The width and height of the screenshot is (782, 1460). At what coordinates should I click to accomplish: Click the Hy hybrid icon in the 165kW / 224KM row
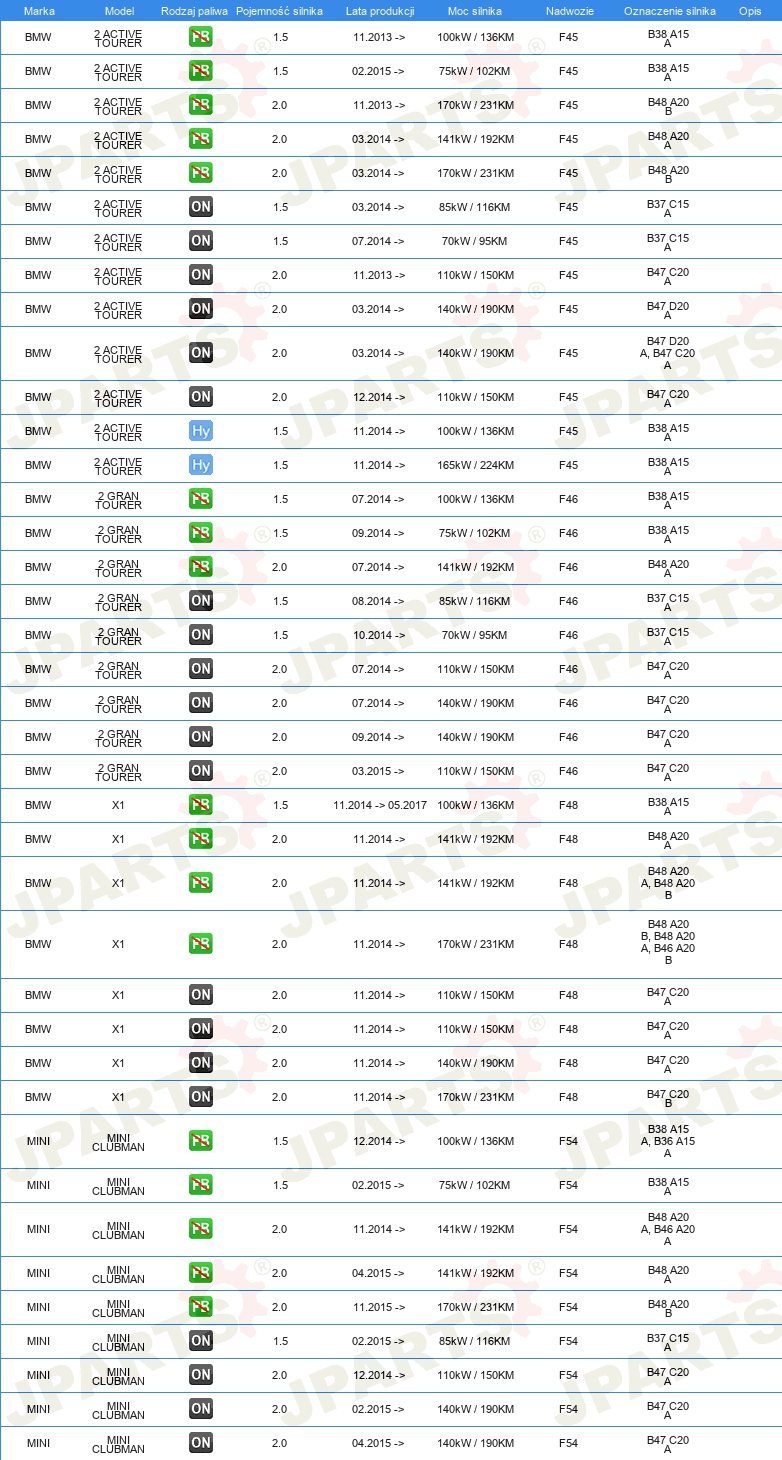(x=201, y=465)
